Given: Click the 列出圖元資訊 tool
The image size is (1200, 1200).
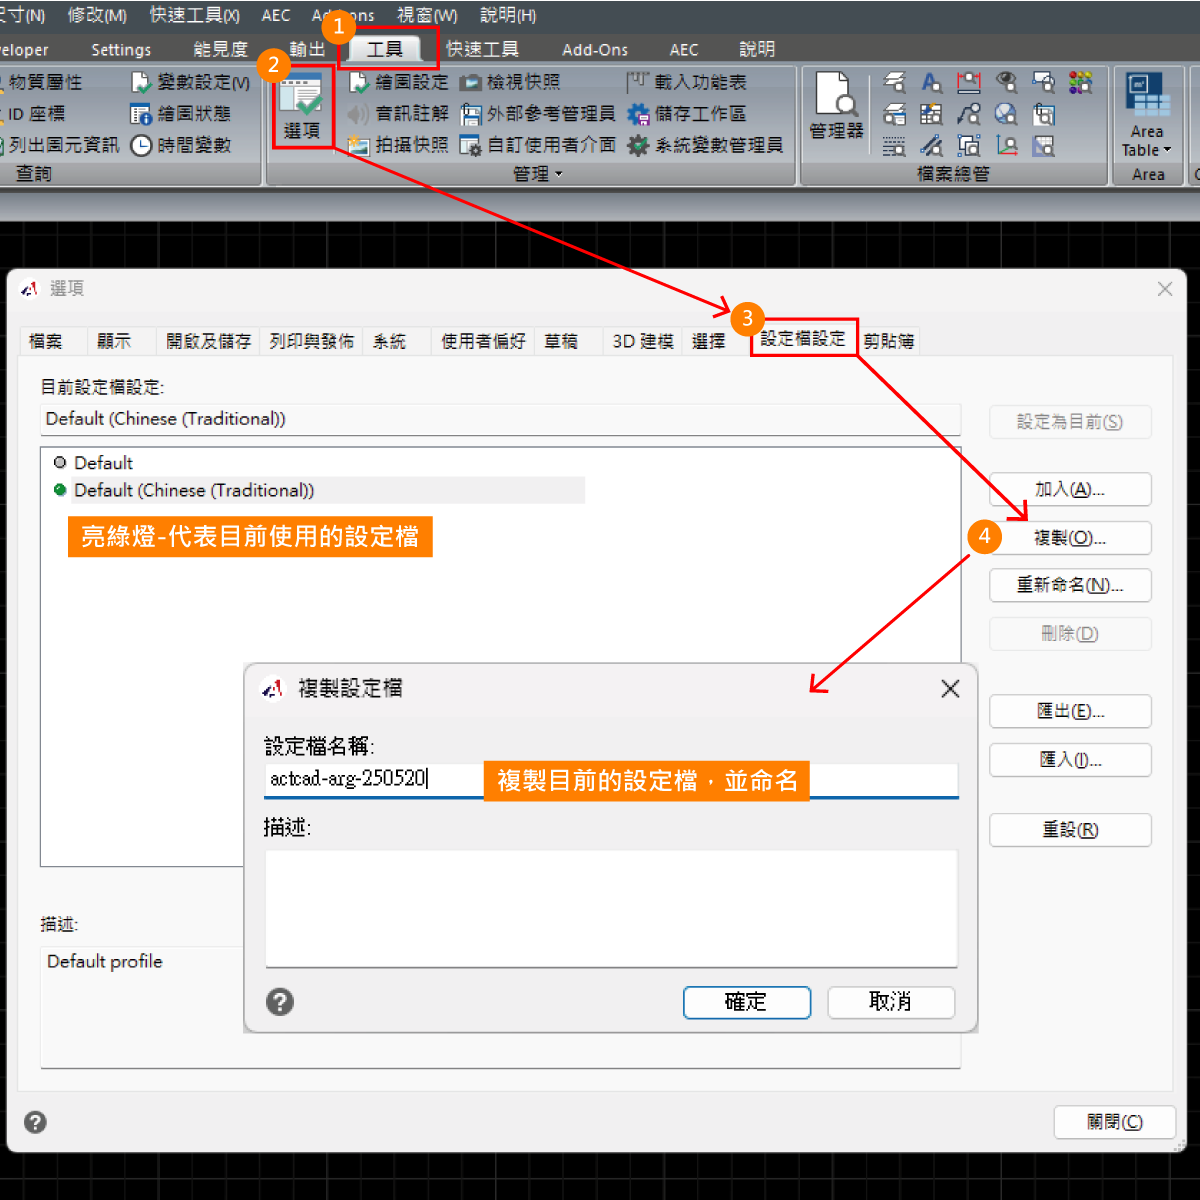Looking at the screenshot, I should pos(59,145).
